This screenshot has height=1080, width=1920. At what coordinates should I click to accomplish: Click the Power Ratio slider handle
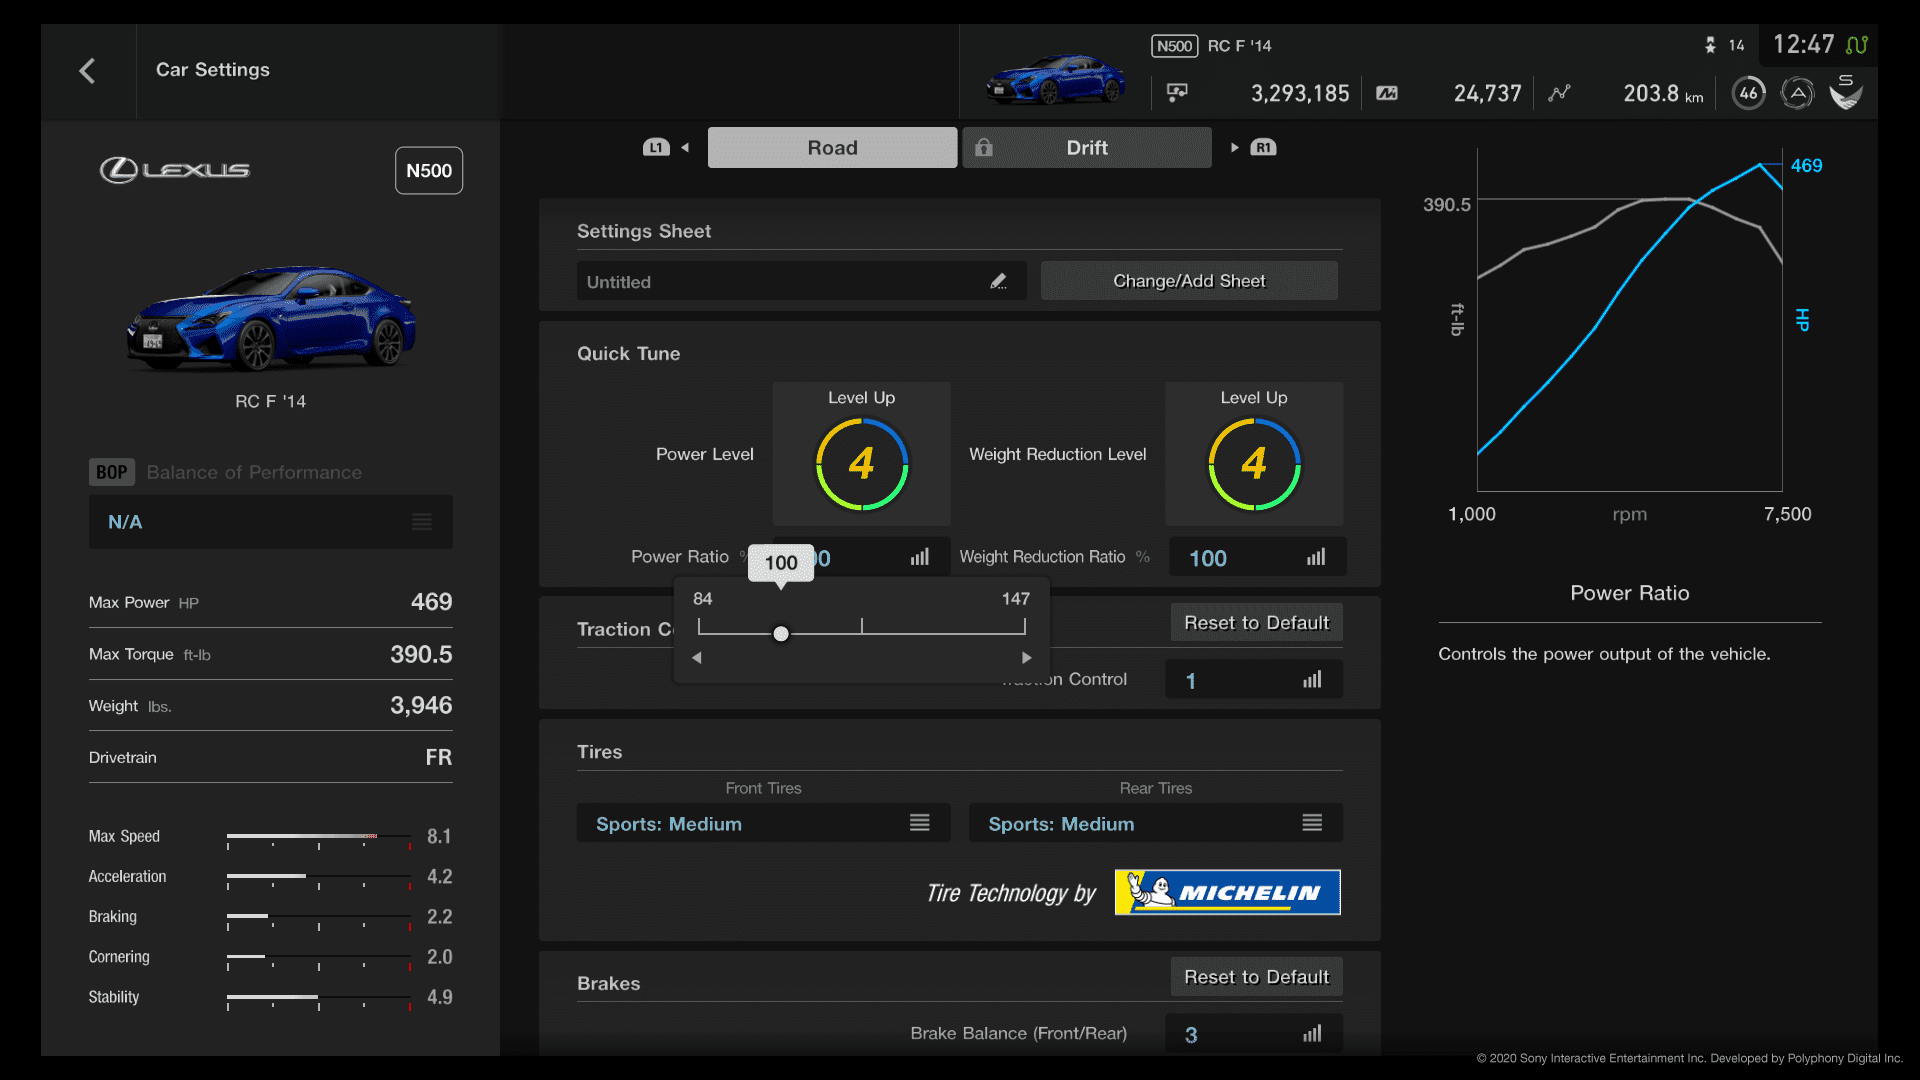click(781, 633)
